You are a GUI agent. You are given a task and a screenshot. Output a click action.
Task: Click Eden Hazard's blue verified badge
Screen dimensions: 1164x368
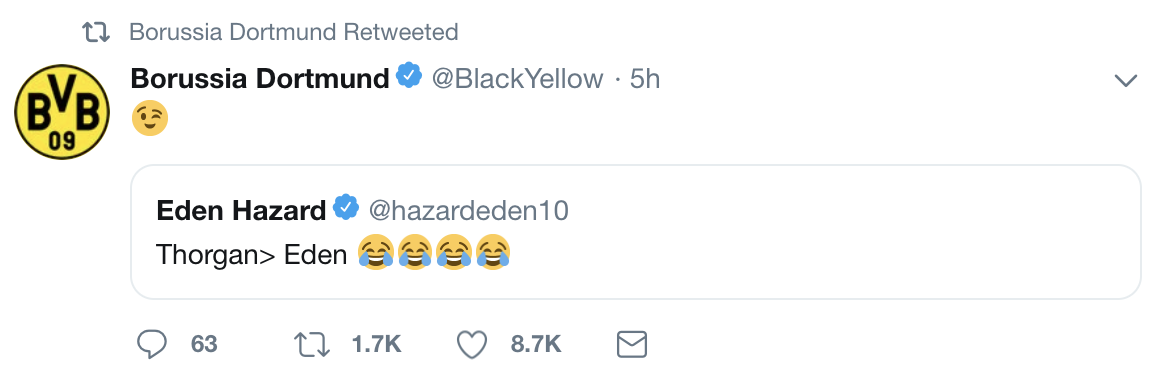click(345, 209)
